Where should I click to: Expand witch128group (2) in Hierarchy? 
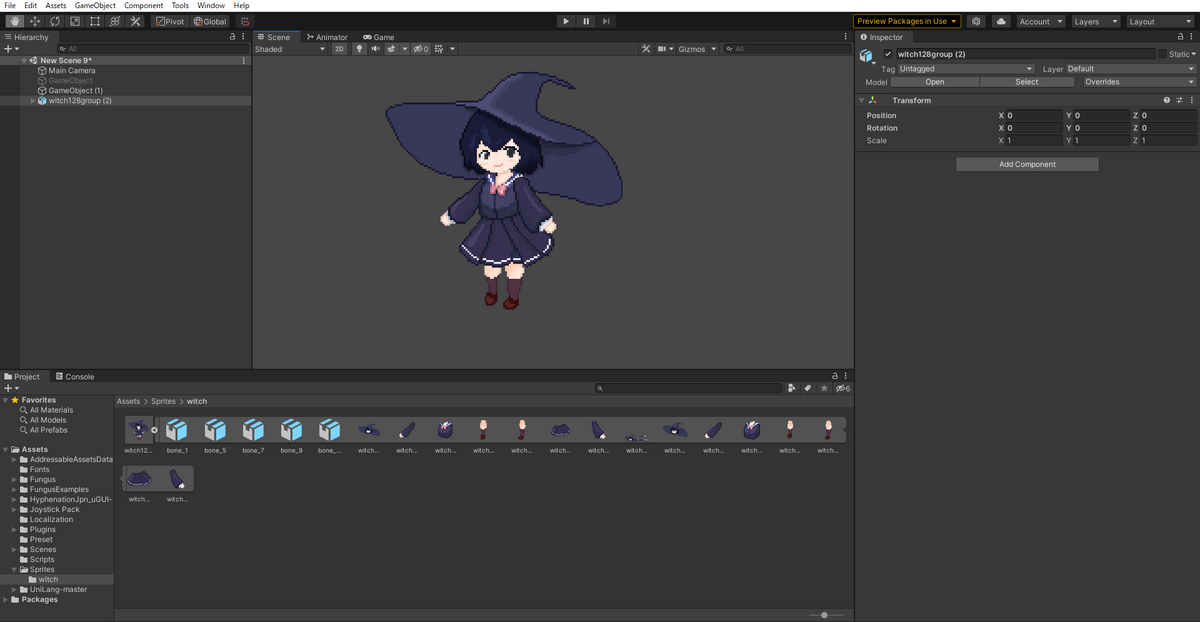[x=32, y=101]
